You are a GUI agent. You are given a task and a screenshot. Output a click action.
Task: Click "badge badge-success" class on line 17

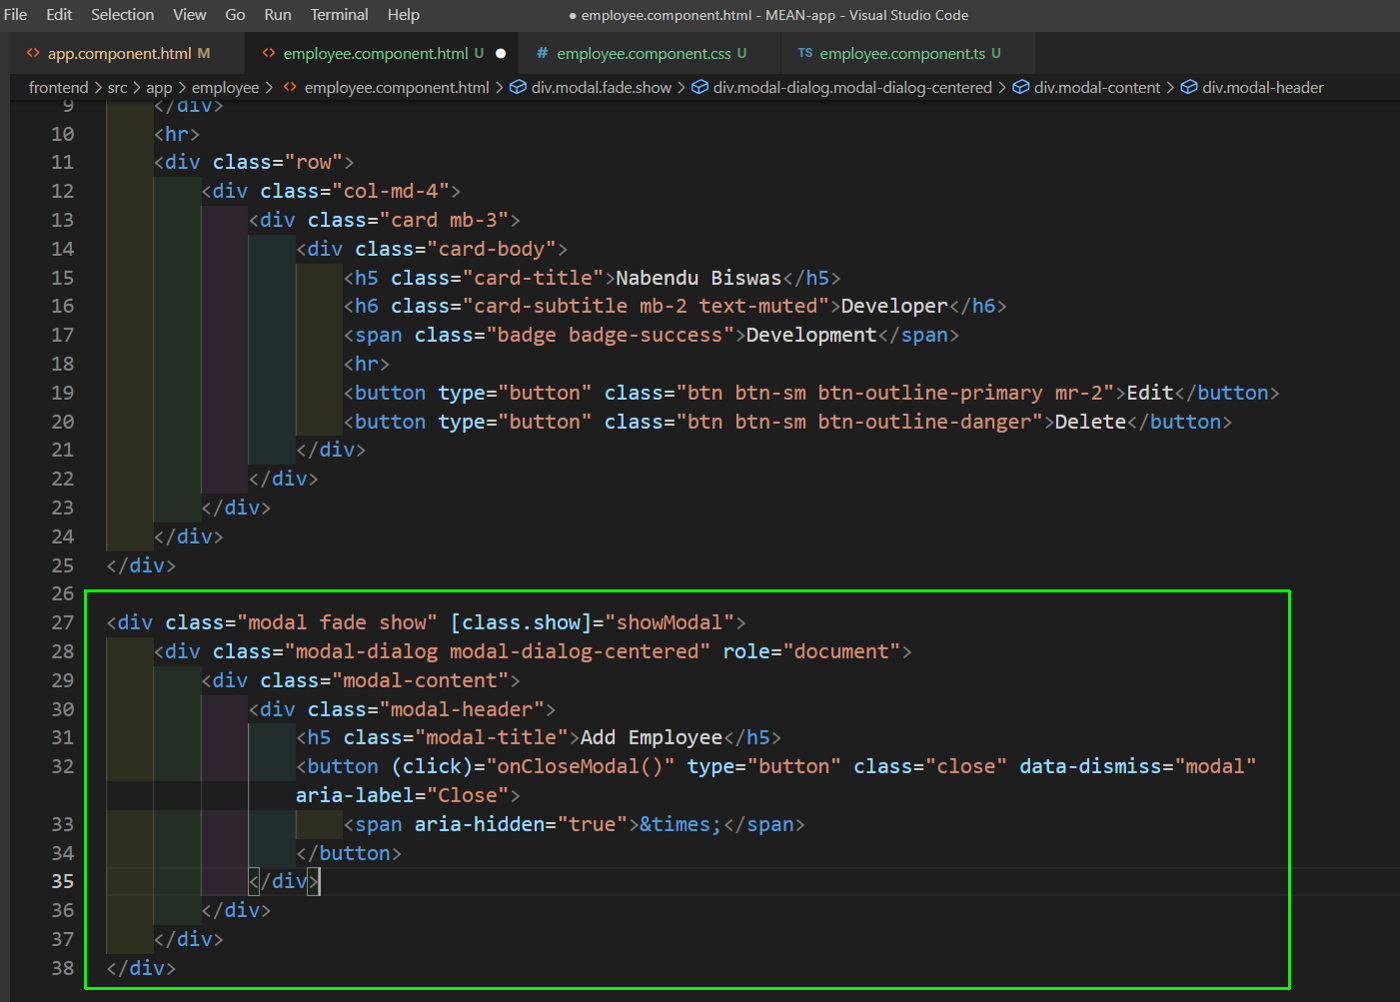point(610,335)
